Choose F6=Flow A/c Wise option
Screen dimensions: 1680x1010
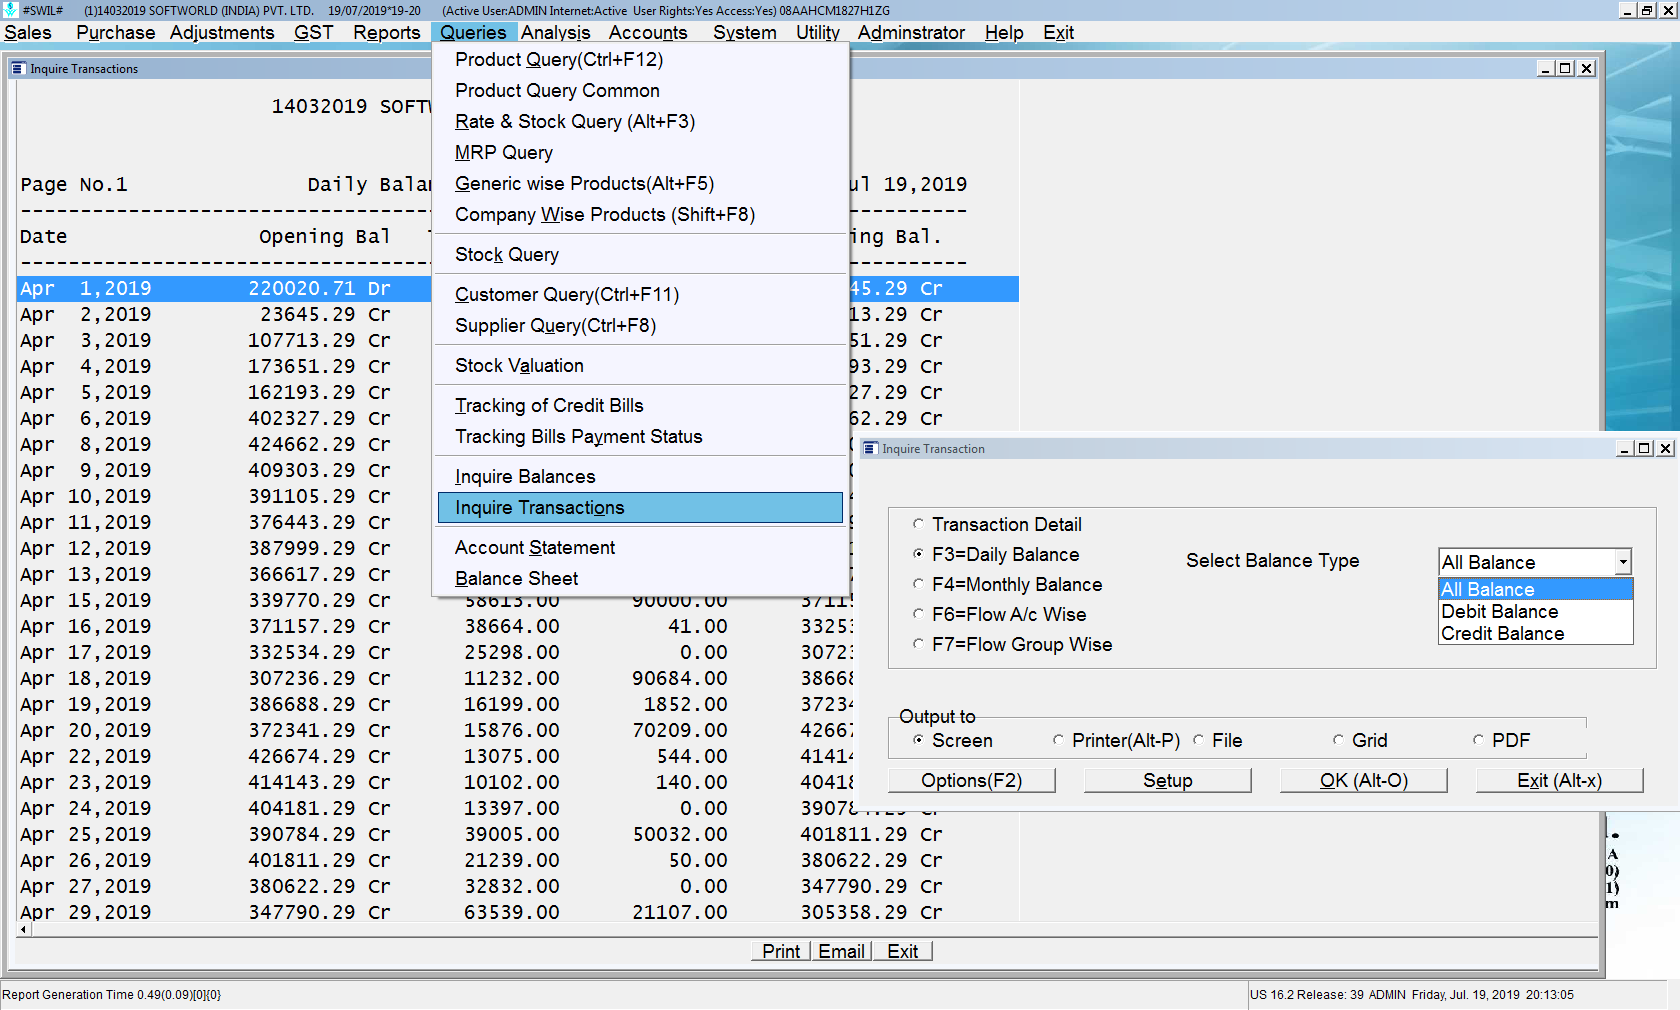pos(918,614)
